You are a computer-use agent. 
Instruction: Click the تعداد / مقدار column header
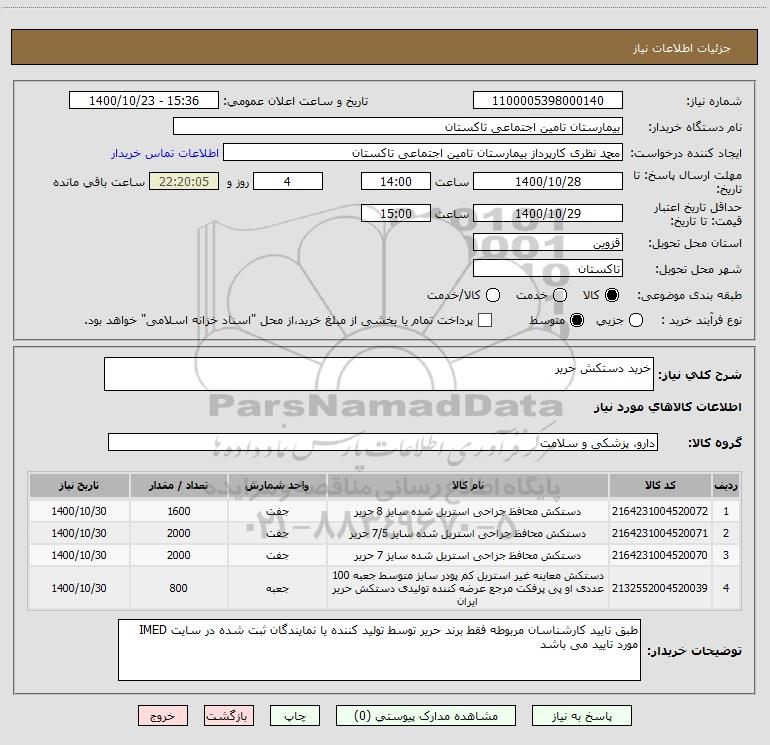(178, 485)
